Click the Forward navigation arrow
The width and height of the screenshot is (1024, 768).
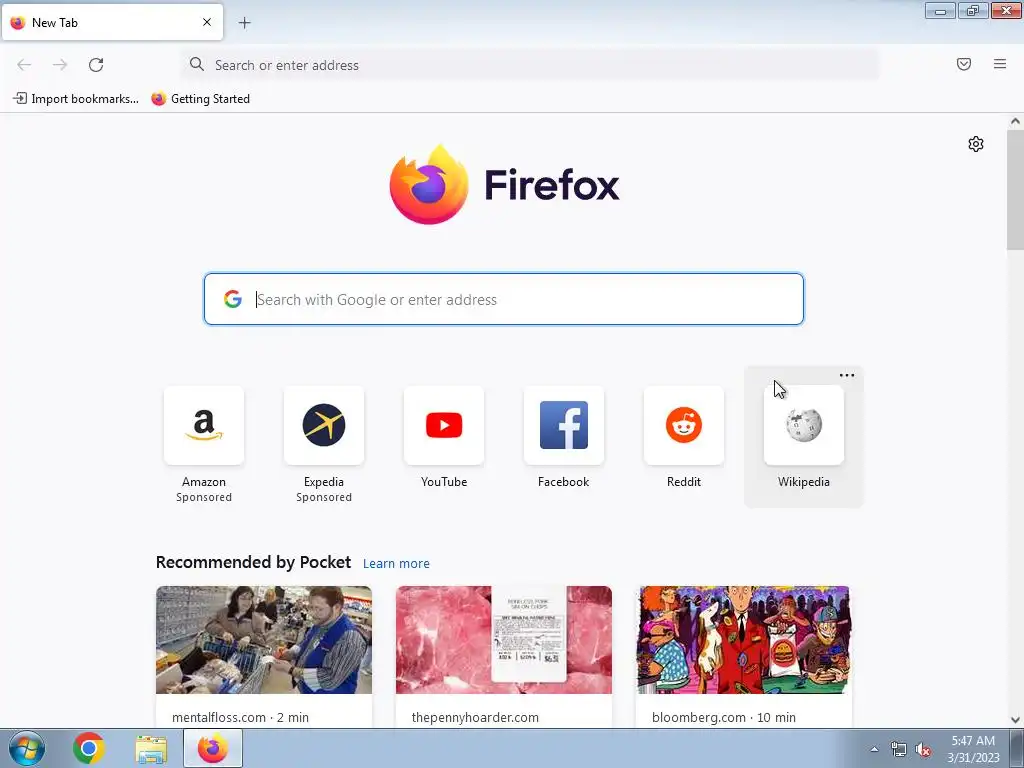tap(60, 65)
